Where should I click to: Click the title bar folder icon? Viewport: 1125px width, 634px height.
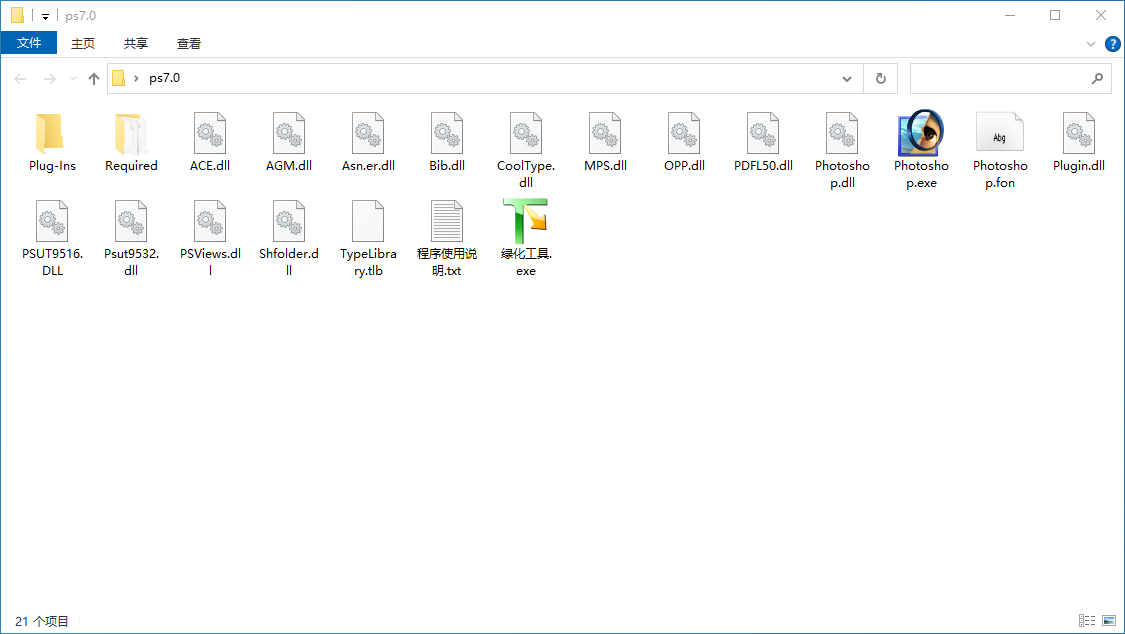coord(17,15)
